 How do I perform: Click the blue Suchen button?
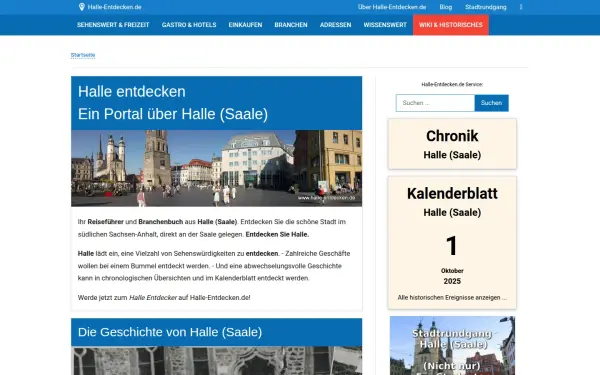coord(491,103)
